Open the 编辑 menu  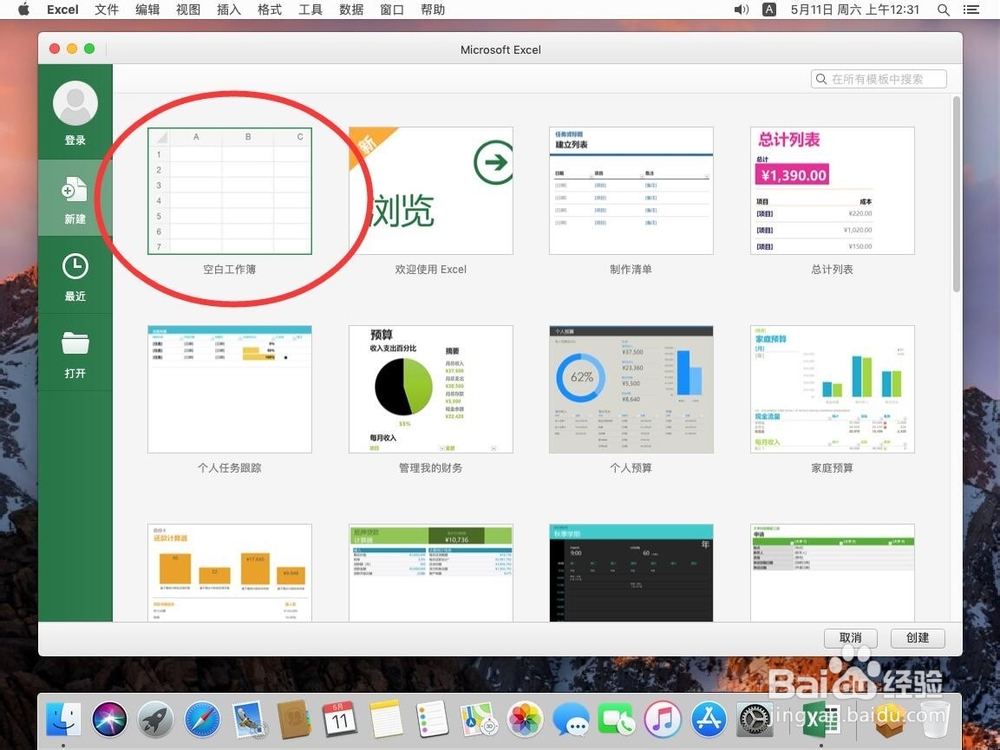147,10
